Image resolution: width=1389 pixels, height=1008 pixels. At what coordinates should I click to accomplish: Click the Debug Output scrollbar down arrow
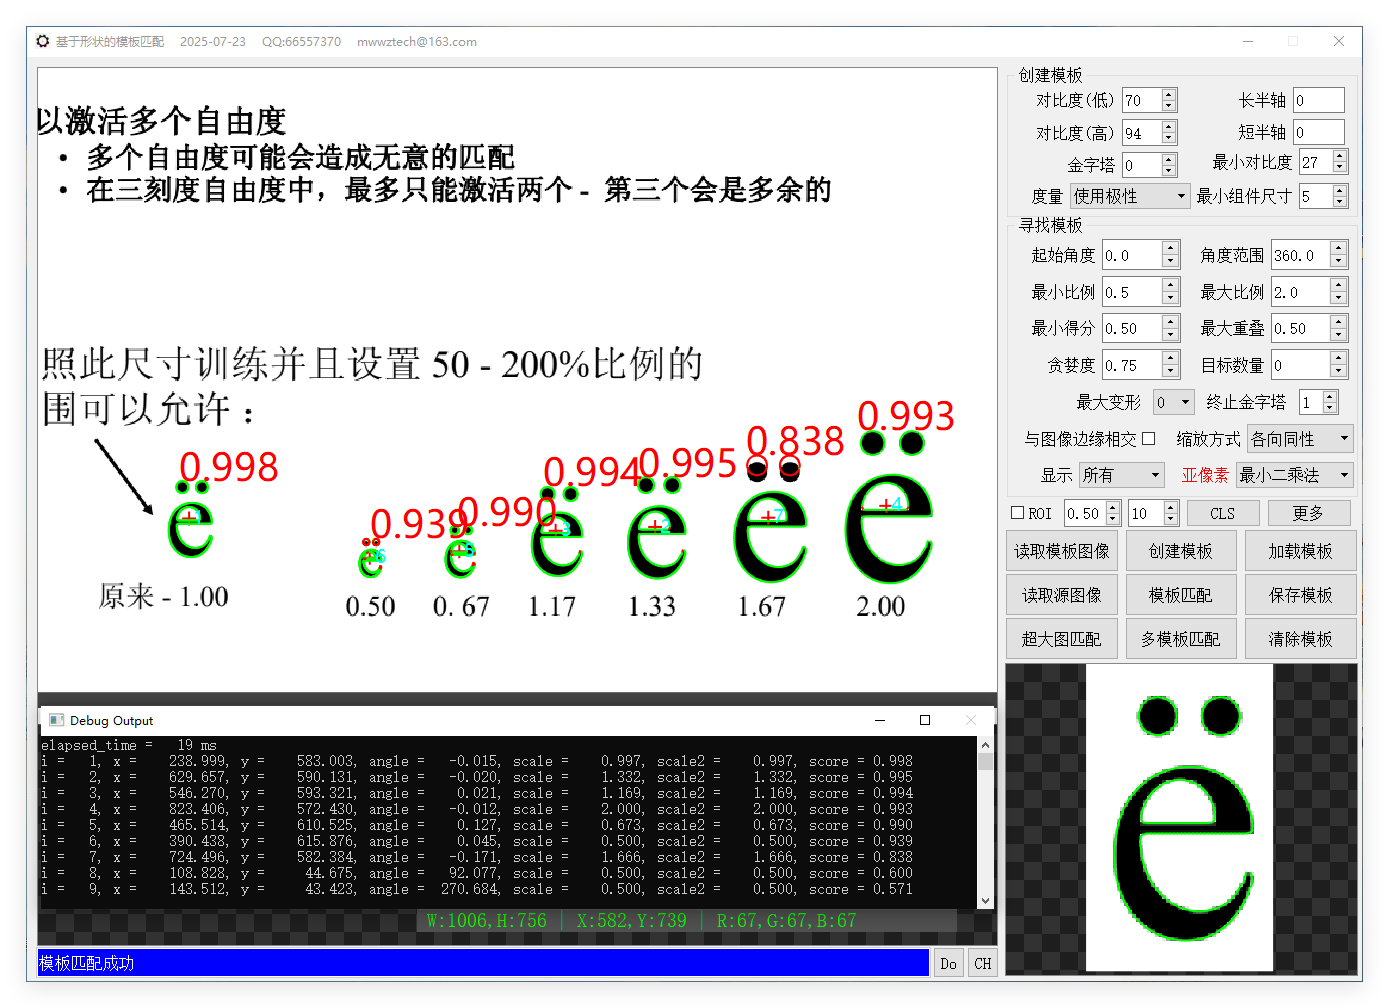pos(985,900)
